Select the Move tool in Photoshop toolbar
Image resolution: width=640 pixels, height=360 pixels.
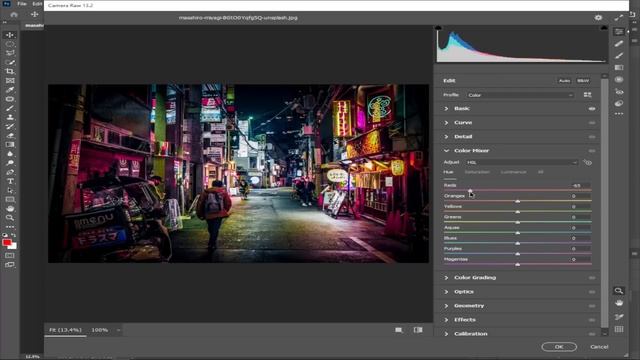point(10,35)
